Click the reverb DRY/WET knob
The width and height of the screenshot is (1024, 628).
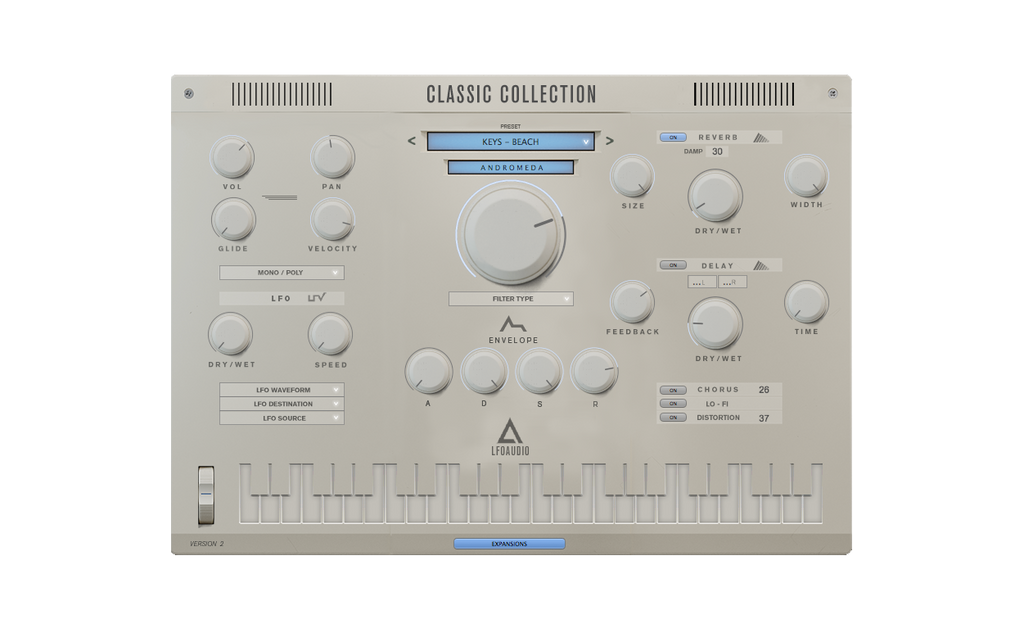[x=715, y=196]
